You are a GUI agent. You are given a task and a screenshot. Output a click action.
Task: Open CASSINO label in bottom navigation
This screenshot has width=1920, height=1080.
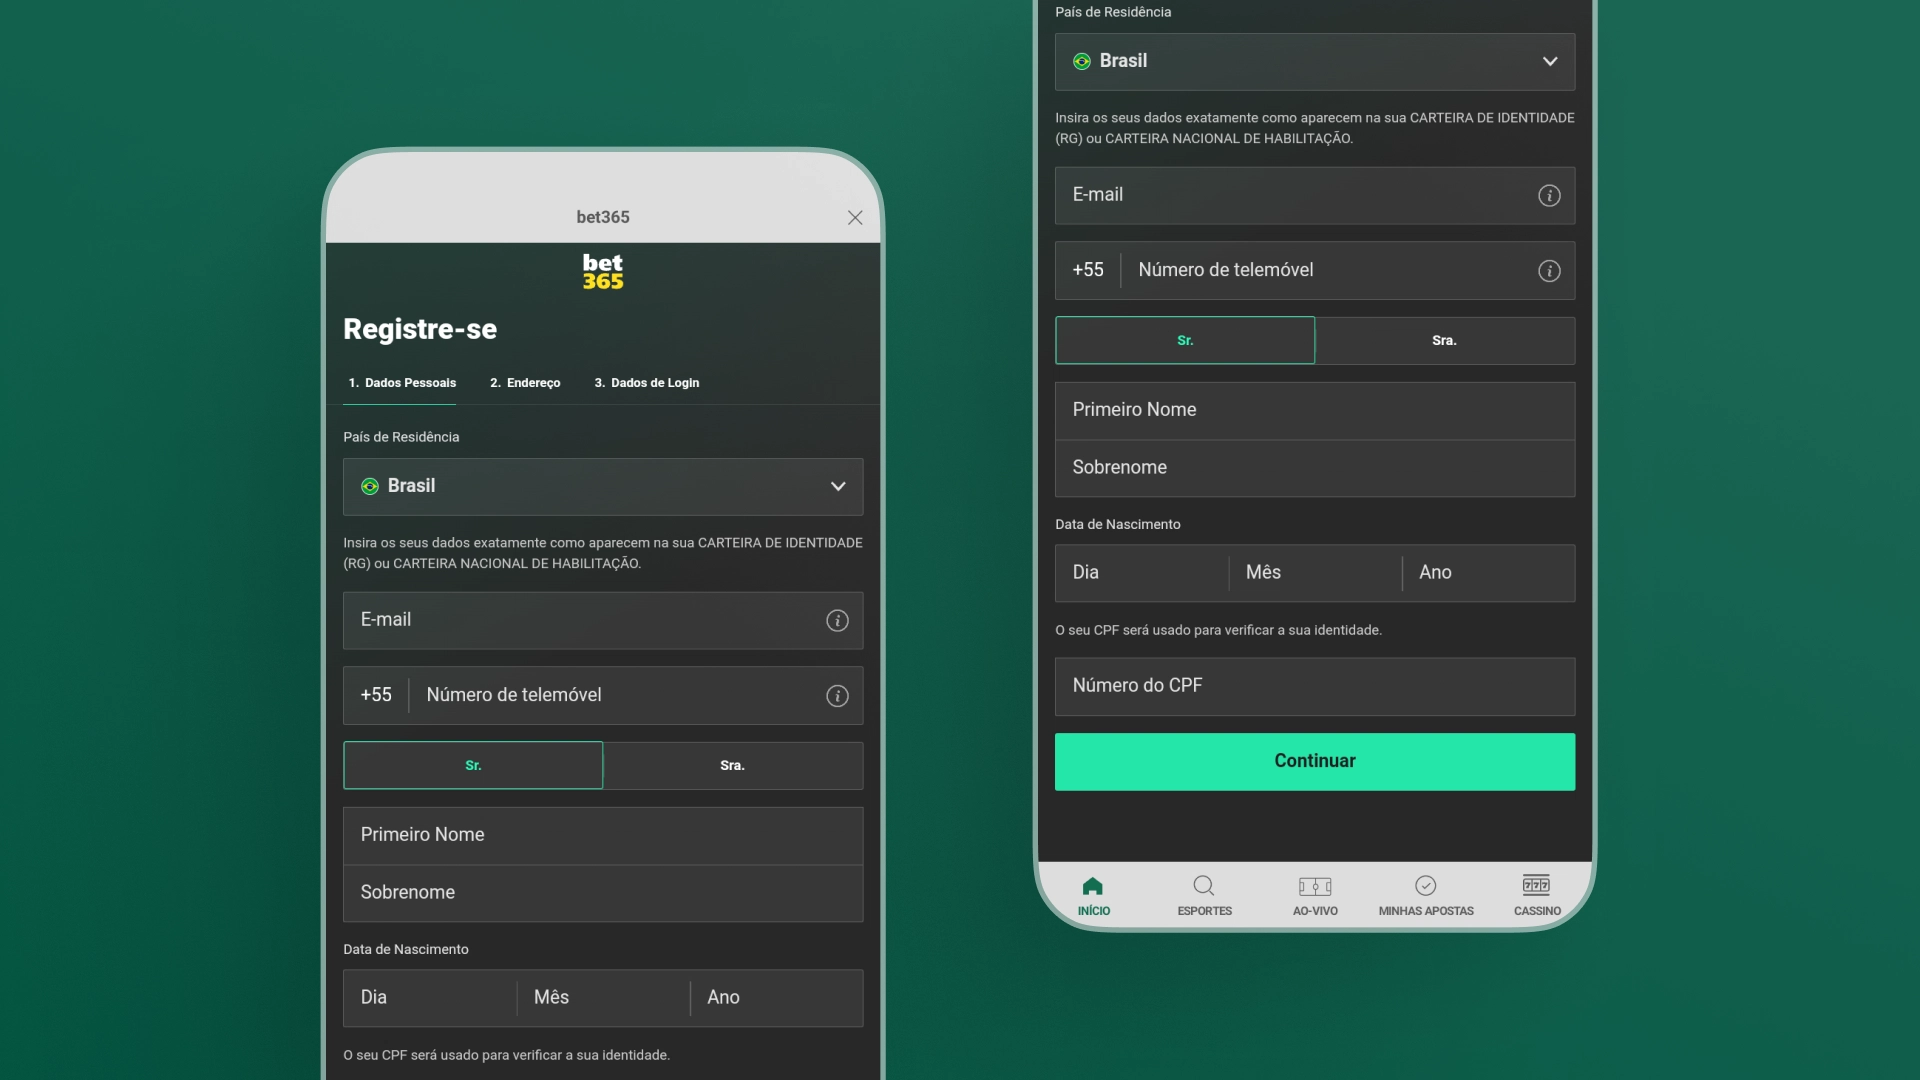(1537, 911)
